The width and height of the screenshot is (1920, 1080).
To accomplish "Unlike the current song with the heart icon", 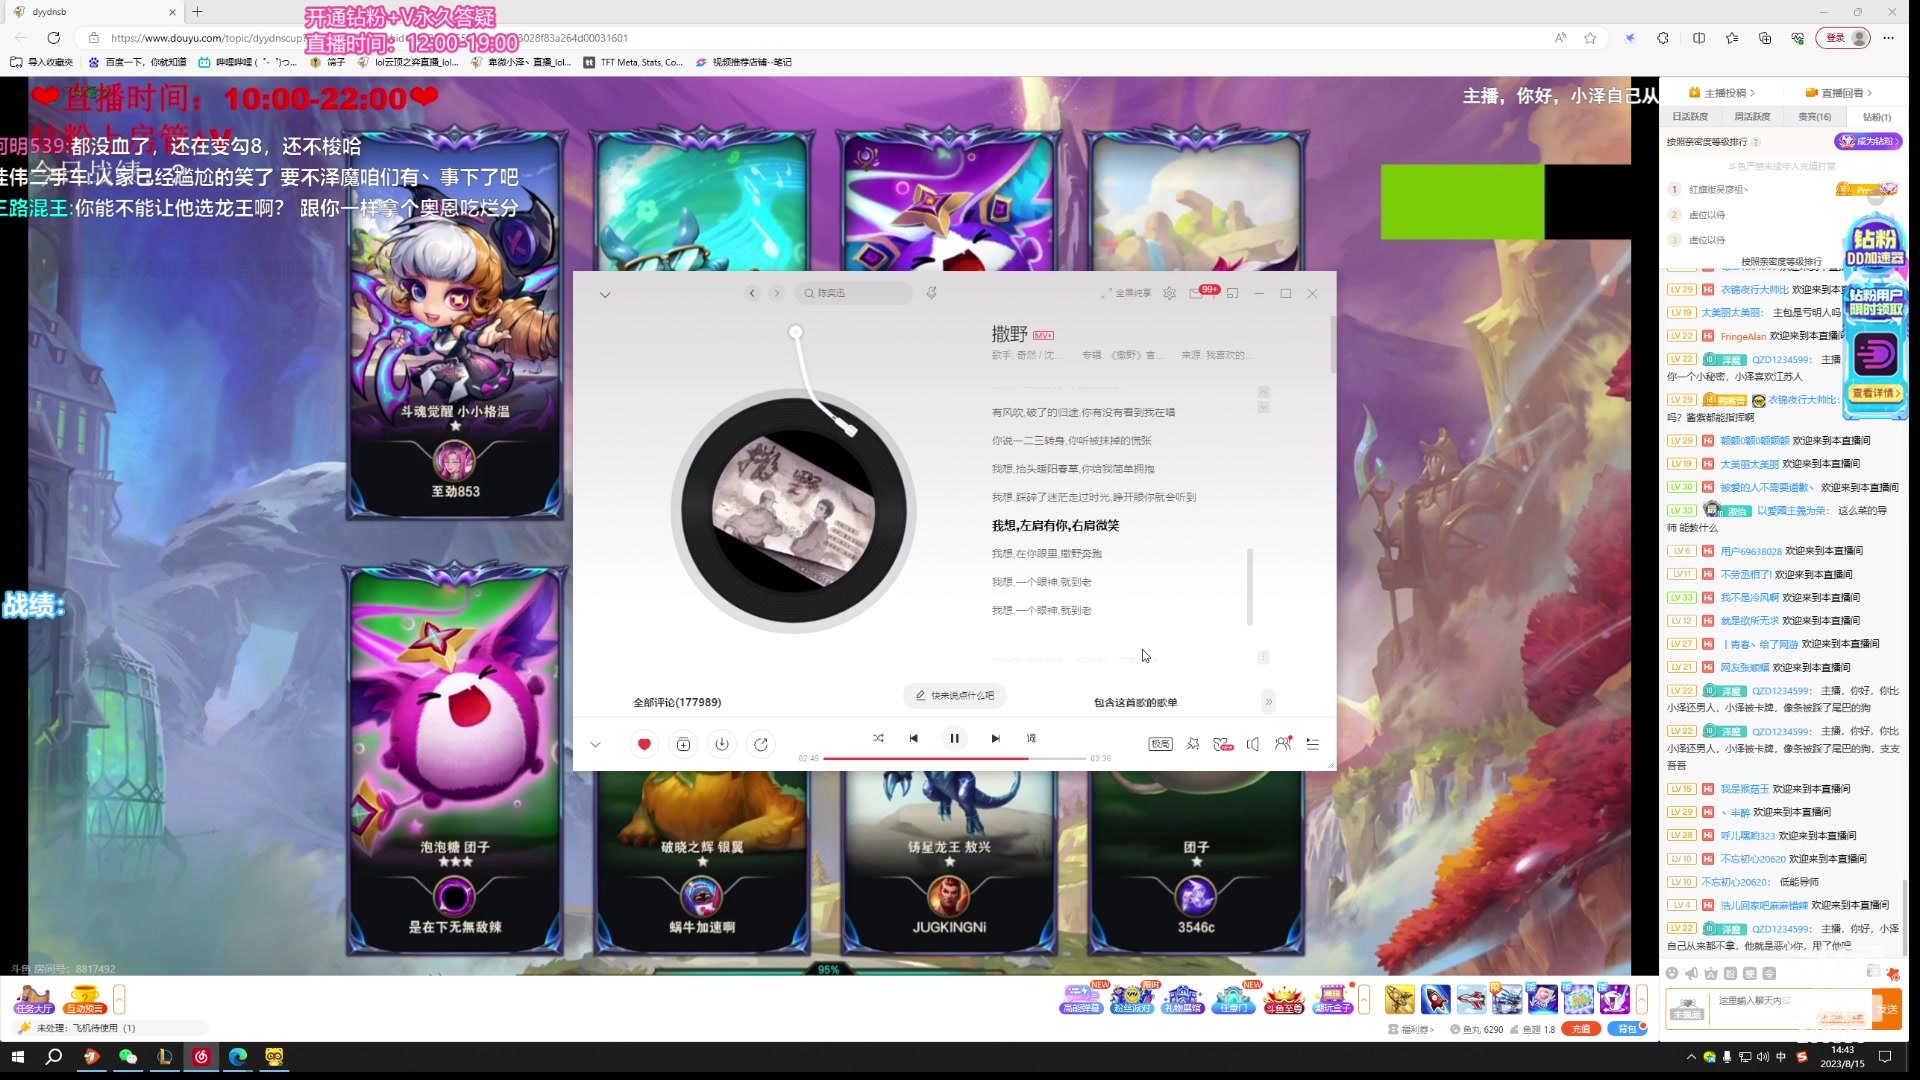I will pyautogui.click(x=644, y=744).
